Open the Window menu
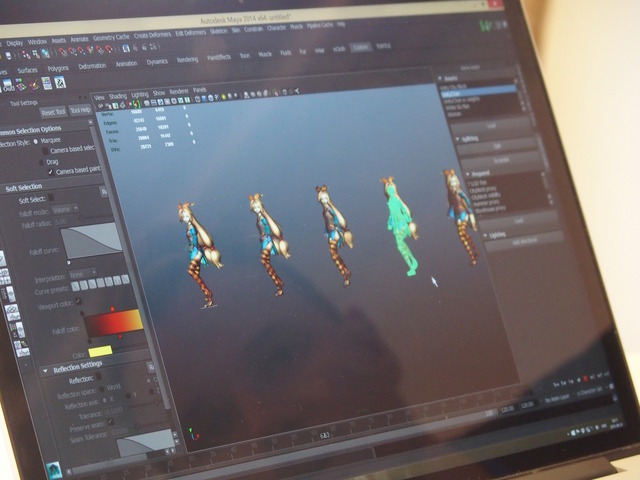 tap(37, 42)
